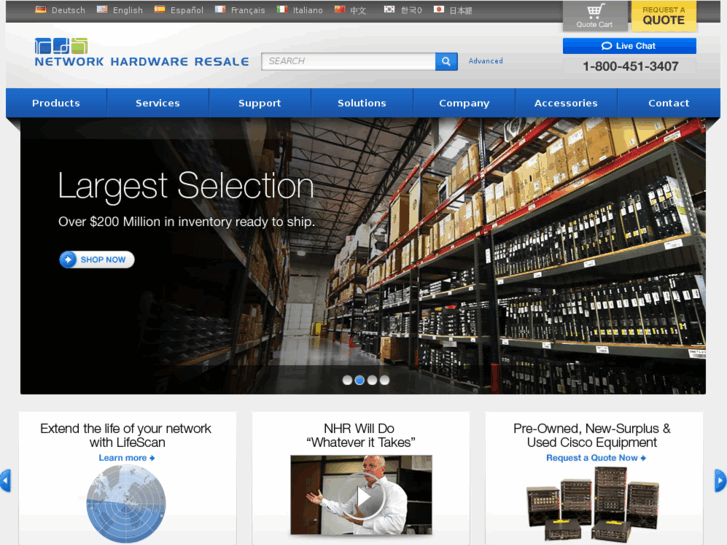
Task: Select the Chinese flag icon
Action: [x=340, y=10]
